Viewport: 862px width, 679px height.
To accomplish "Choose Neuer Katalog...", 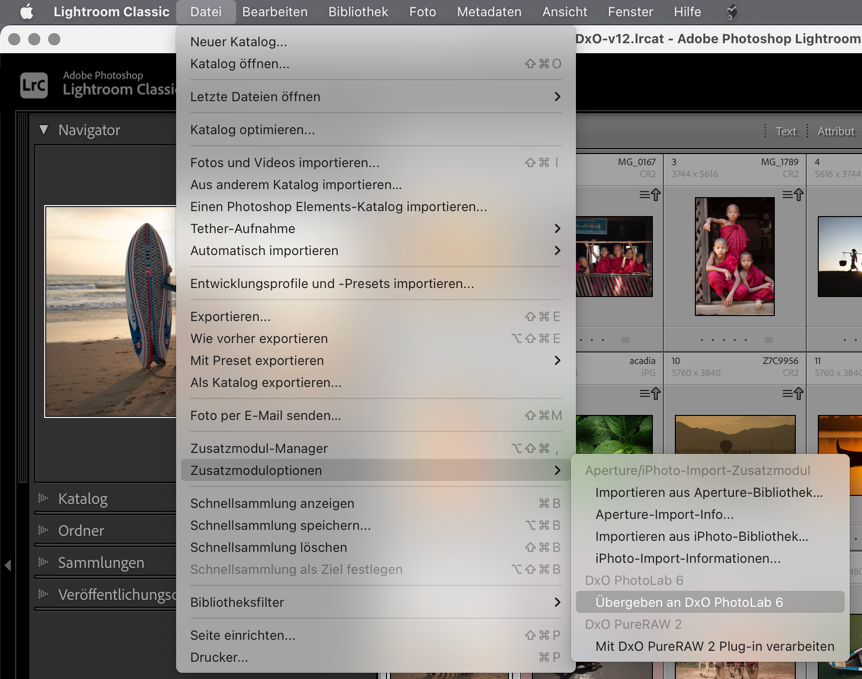I will [375, 42].
